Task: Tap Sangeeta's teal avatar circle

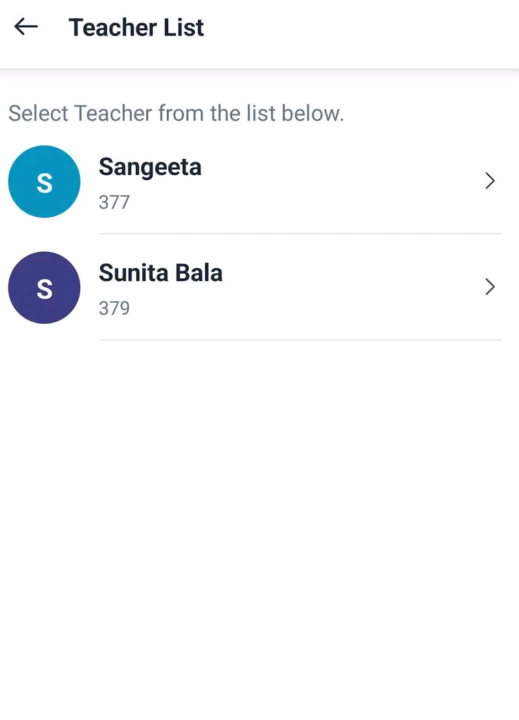Action: click(x=44, y=181)
